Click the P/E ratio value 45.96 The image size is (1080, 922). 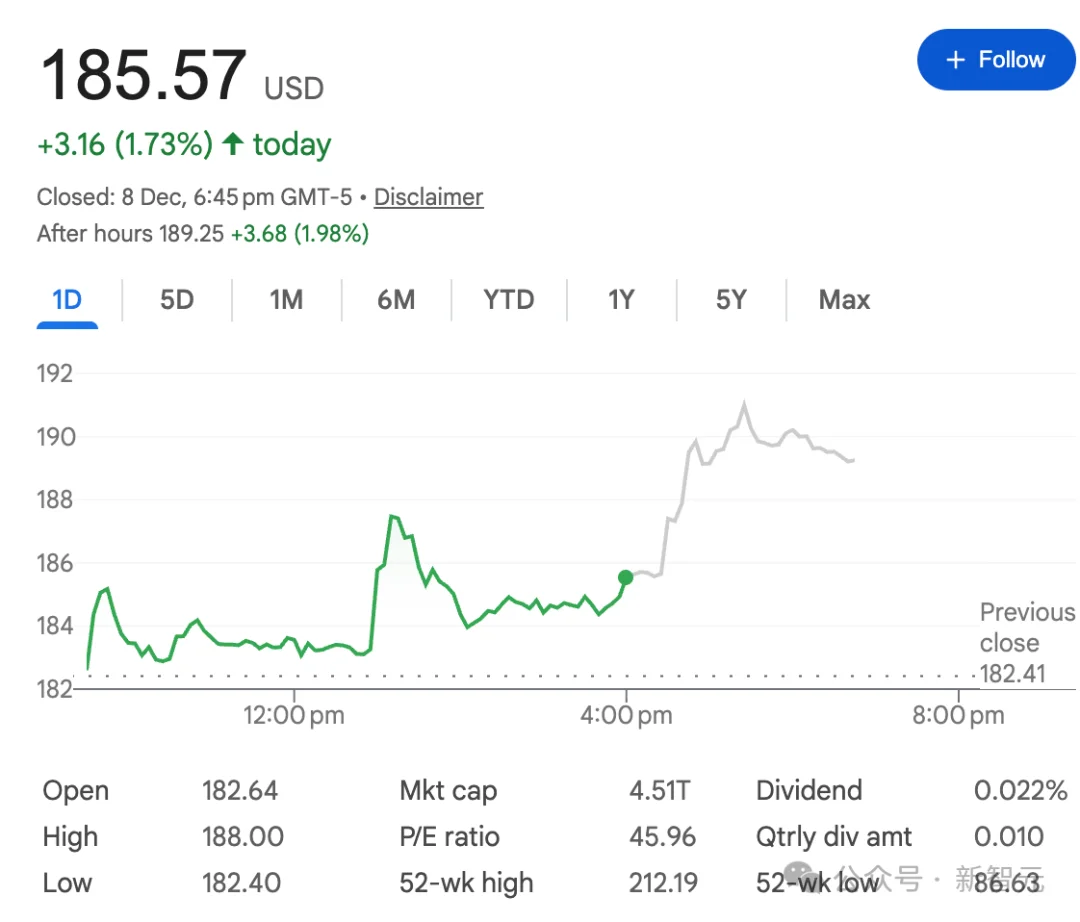click(661, 836)
